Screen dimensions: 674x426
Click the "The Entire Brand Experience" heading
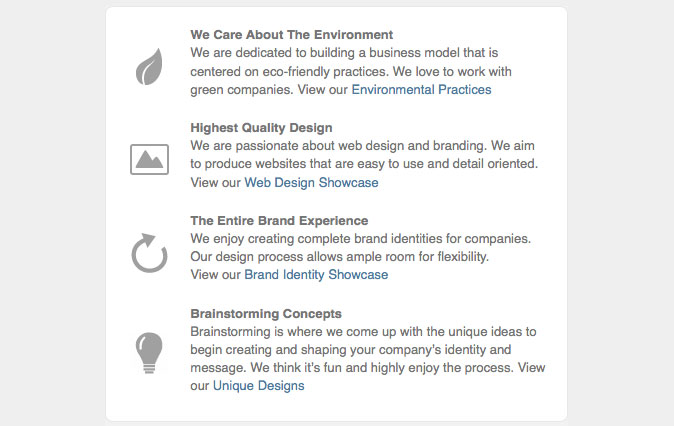pos(279,221)
